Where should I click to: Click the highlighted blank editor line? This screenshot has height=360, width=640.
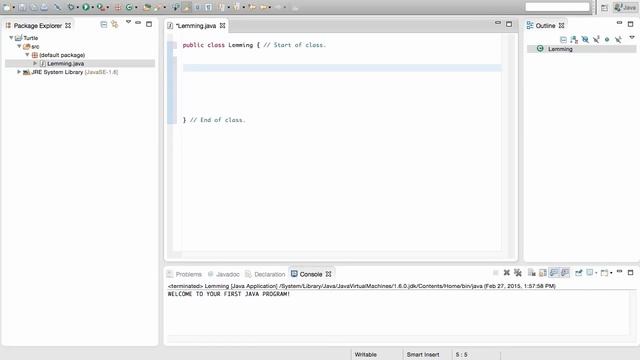click(342, 68)
